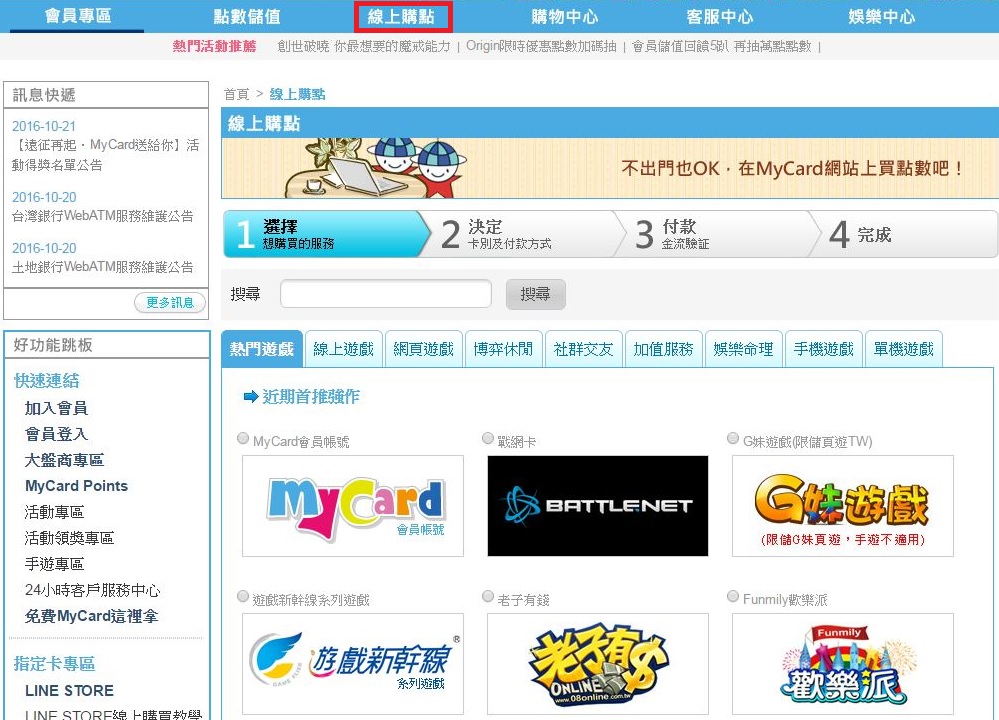Select the 老子有錢 radio button
Image resolution: width=999 pixels, height=720 pixels.
[487, 596]
